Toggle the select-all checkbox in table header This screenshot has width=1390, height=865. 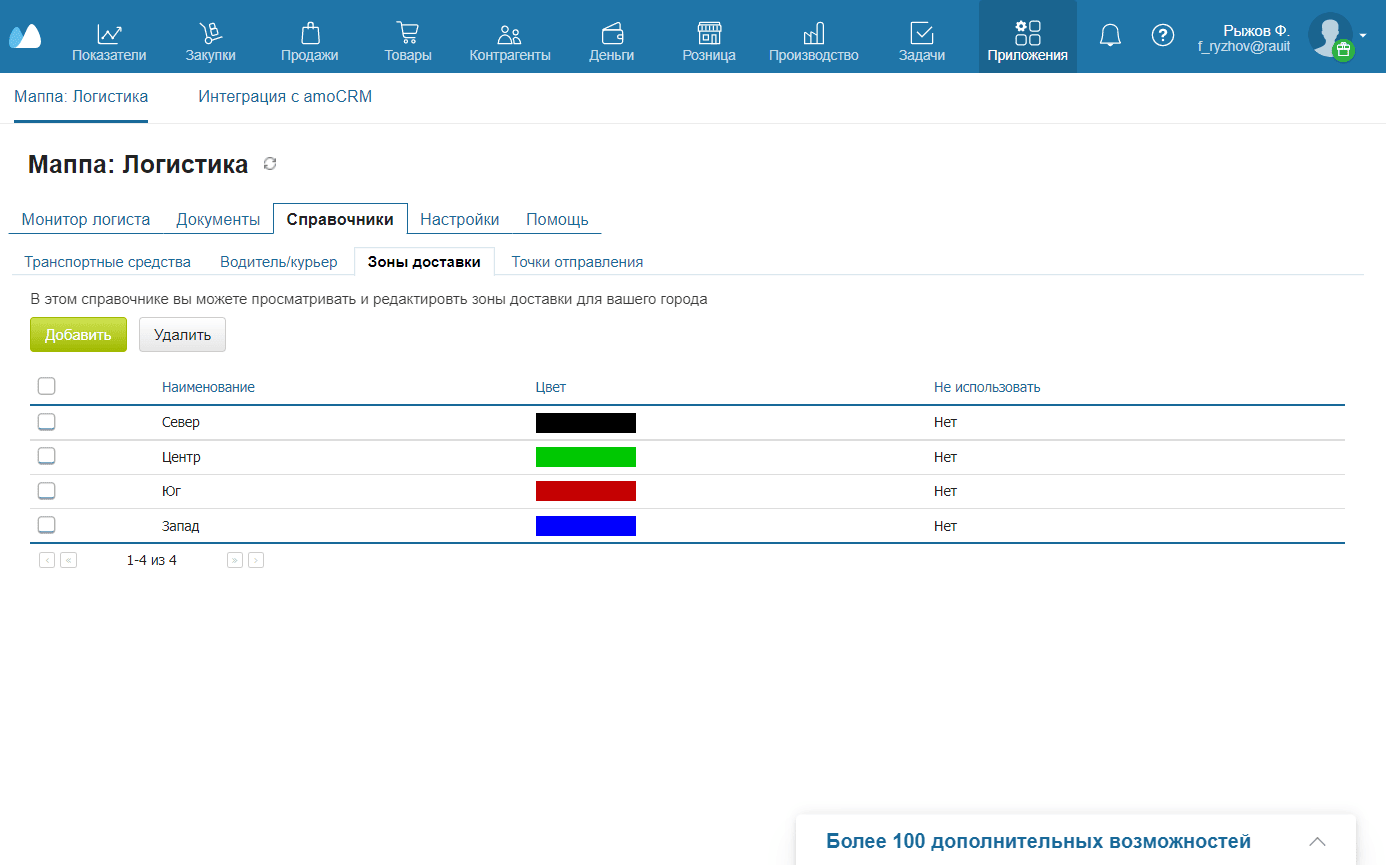click(46, 386)
